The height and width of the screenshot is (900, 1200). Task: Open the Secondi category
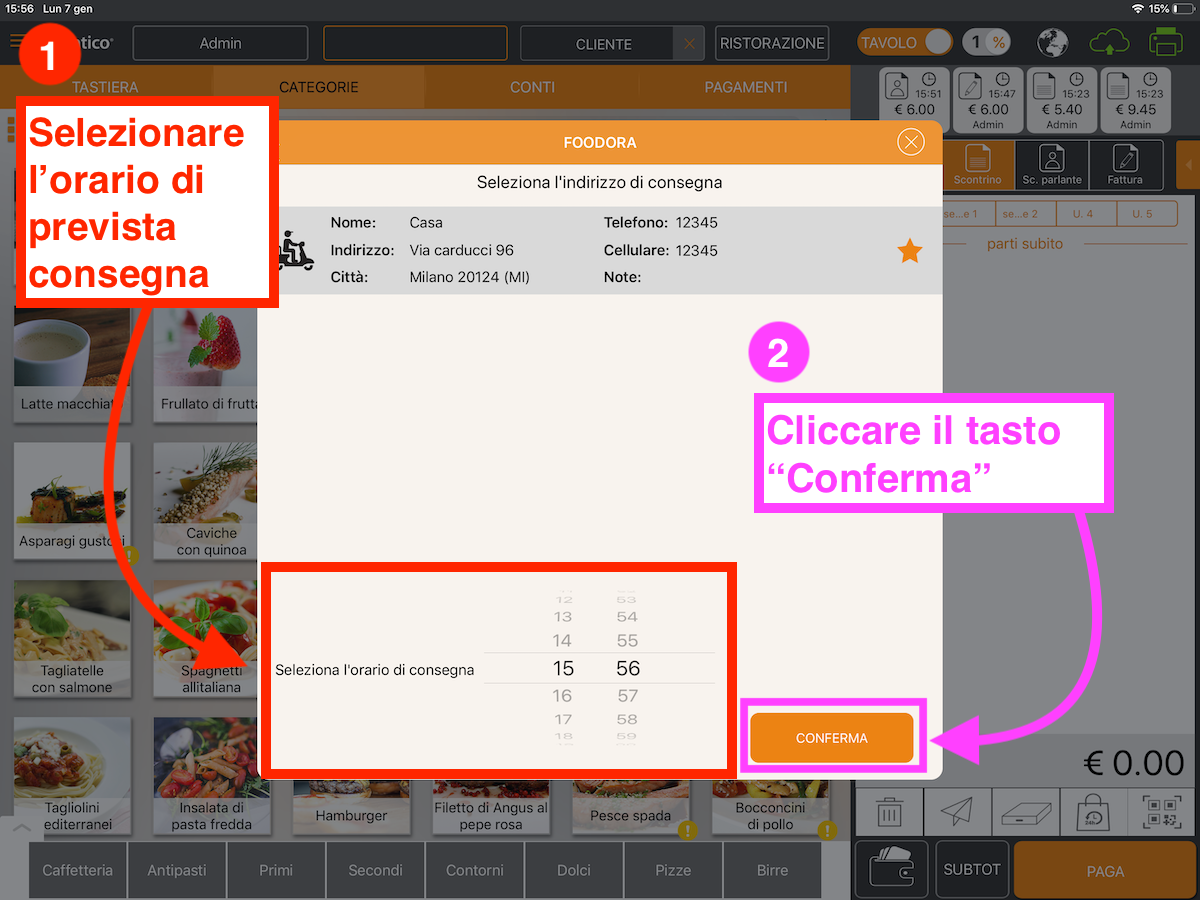coord(375,870)
